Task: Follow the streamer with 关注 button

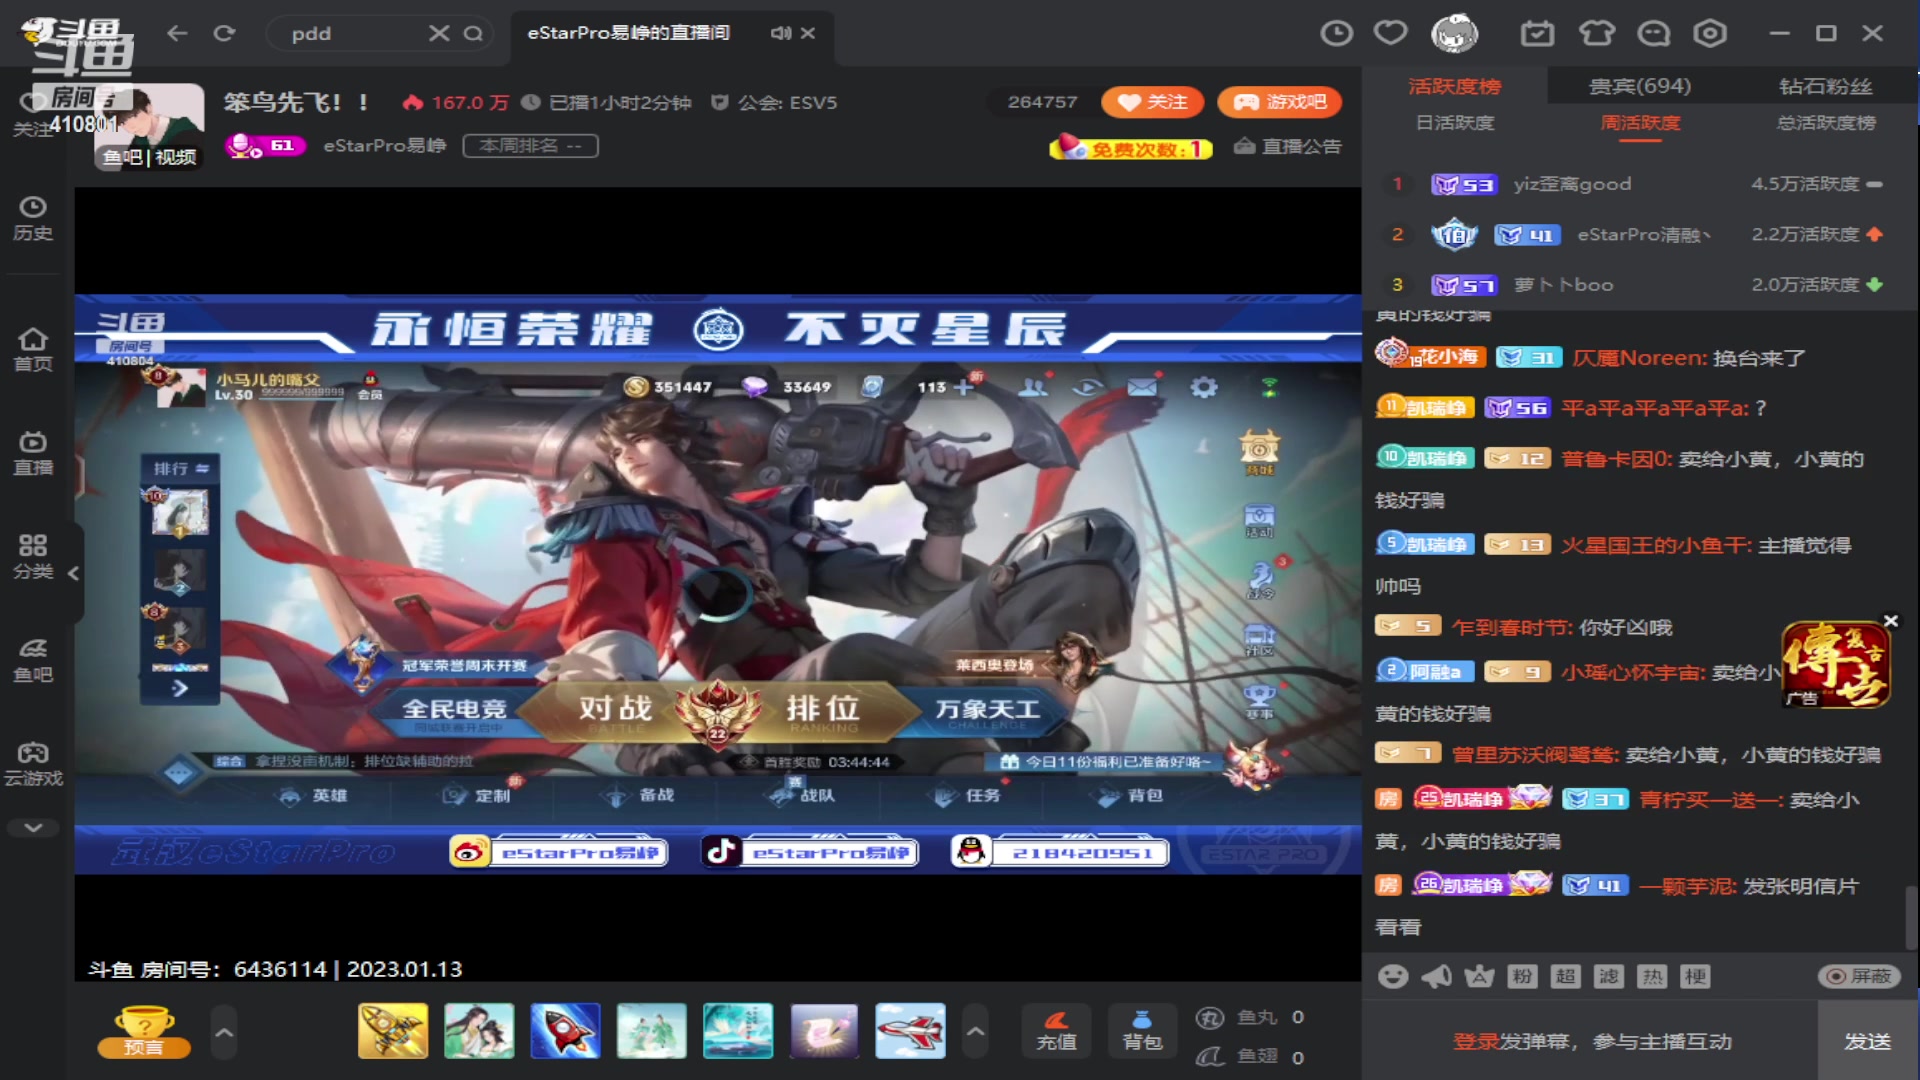Action: pyautogui.click(x=1152, y=102)
